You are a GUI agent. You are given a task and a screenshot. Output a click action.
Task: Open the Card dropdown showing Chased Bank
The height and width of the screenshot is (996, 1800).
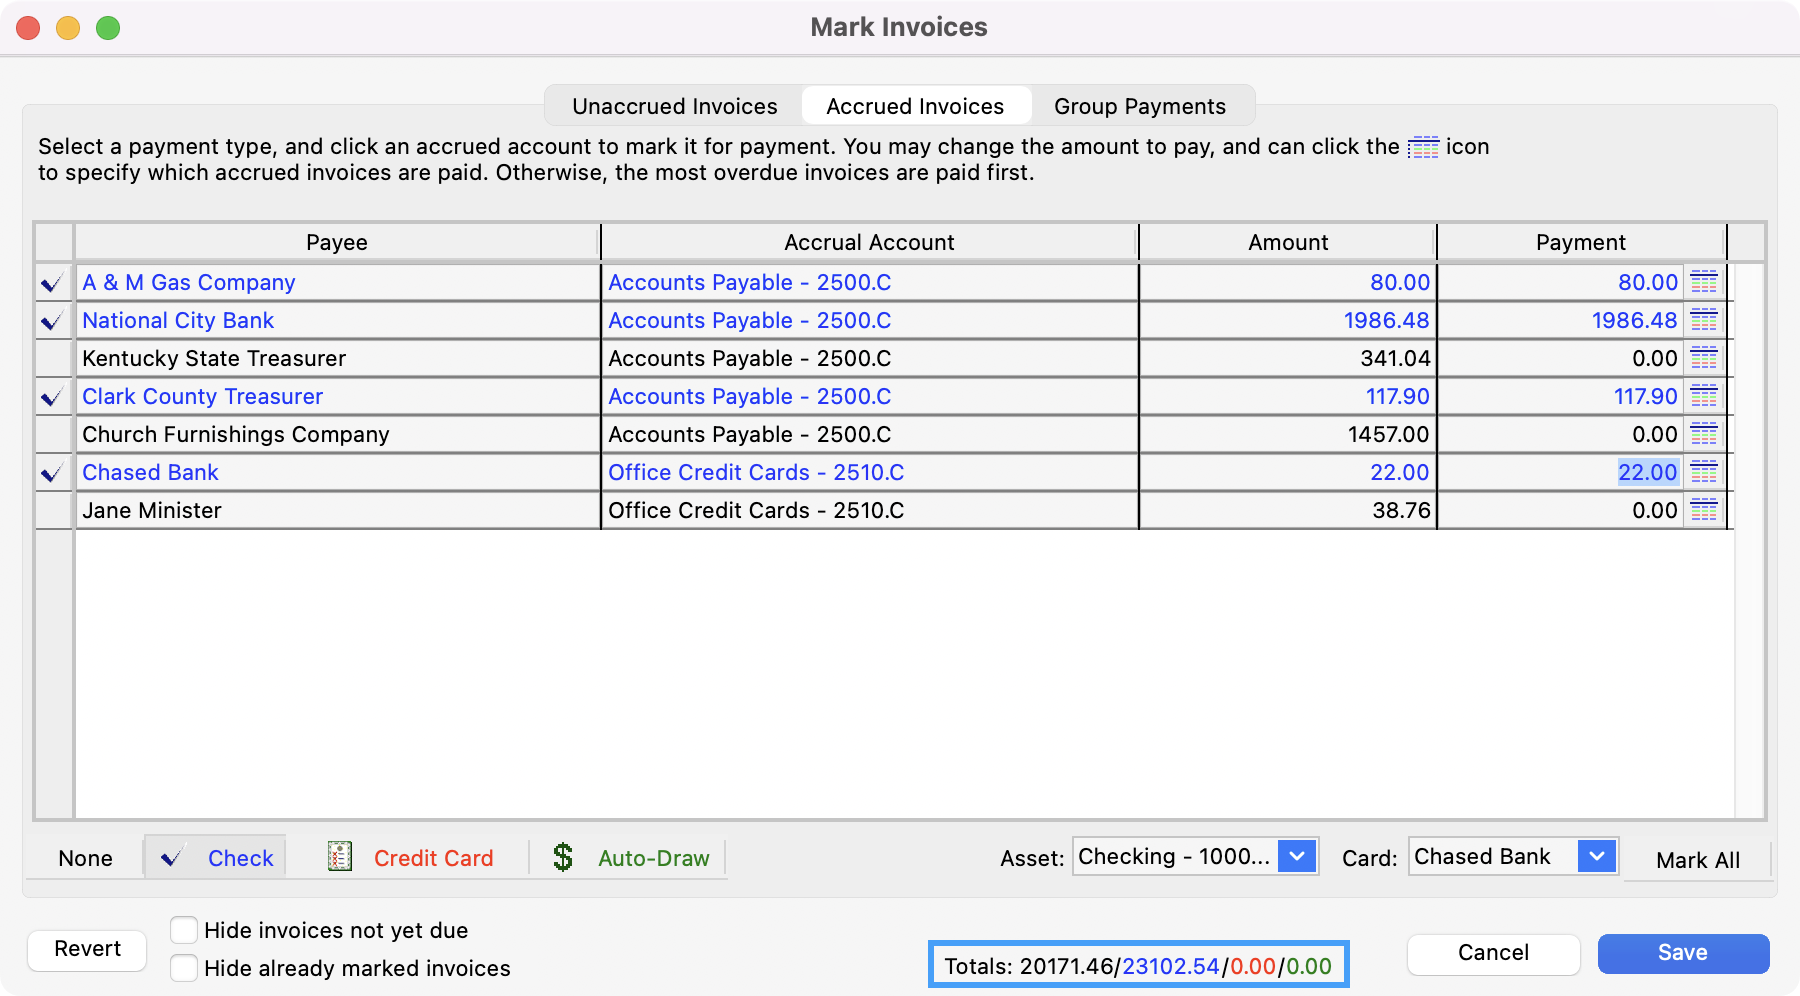[1596, 857]
